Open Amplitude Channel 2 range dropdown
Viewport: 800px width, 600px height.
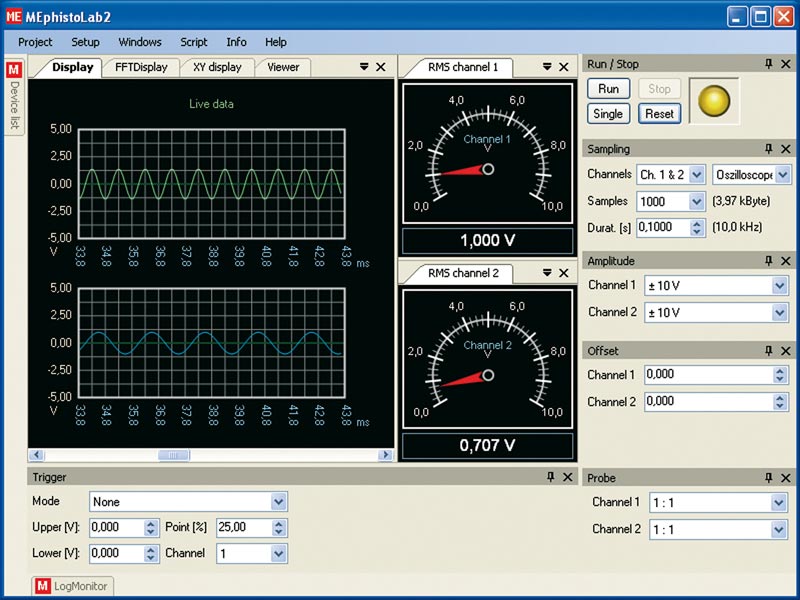click(780, 312)
